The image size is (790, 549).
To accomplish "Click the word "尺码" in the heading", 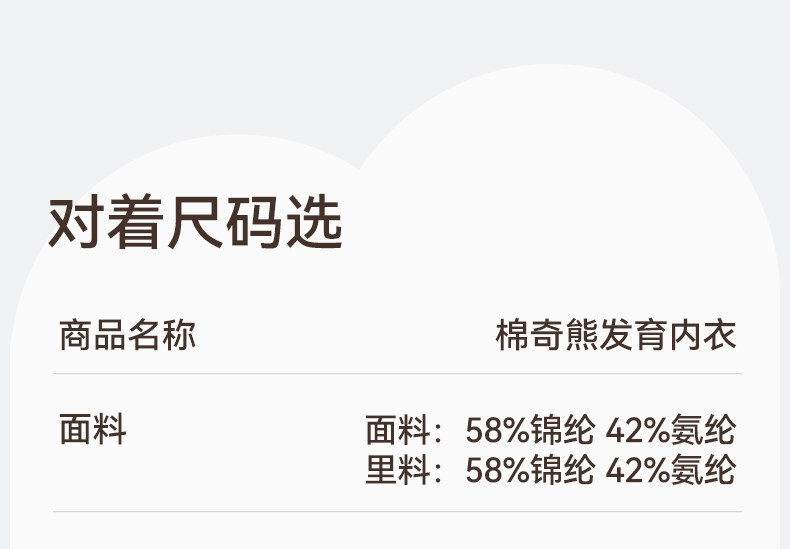I will point(196,225).
